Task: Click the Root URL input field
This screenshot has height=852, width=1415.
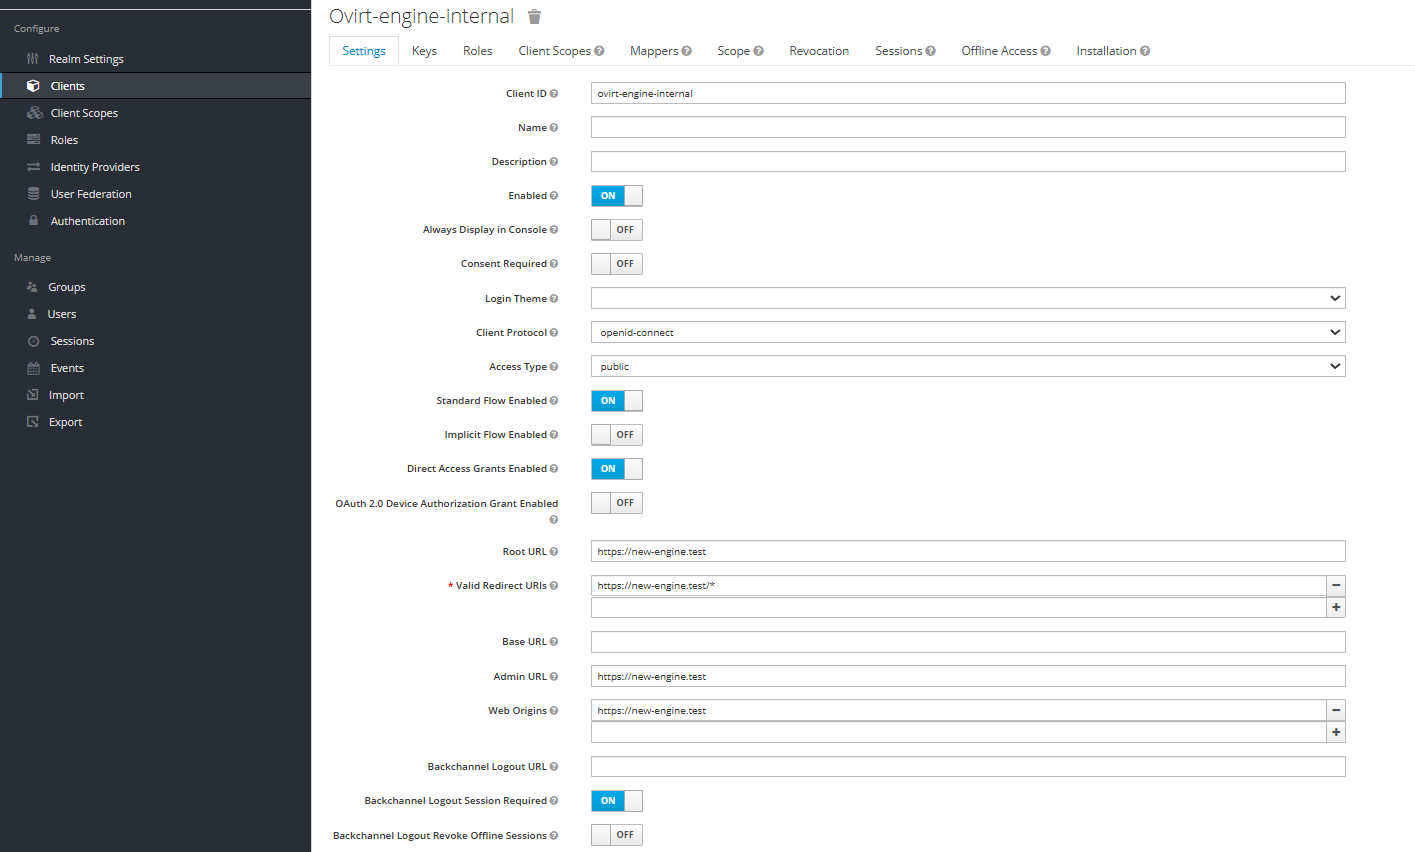Action: pyautogui.click(x=967, y=552)
